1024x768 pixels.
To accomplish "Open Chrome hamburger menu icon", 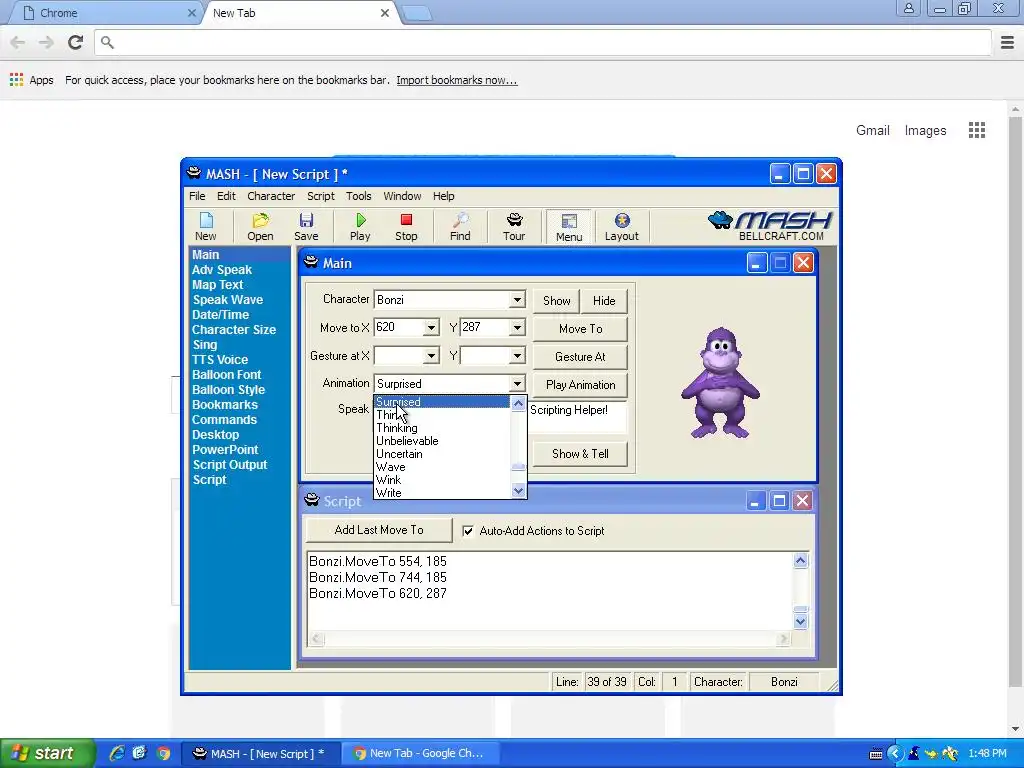I will pos(1007,42).
